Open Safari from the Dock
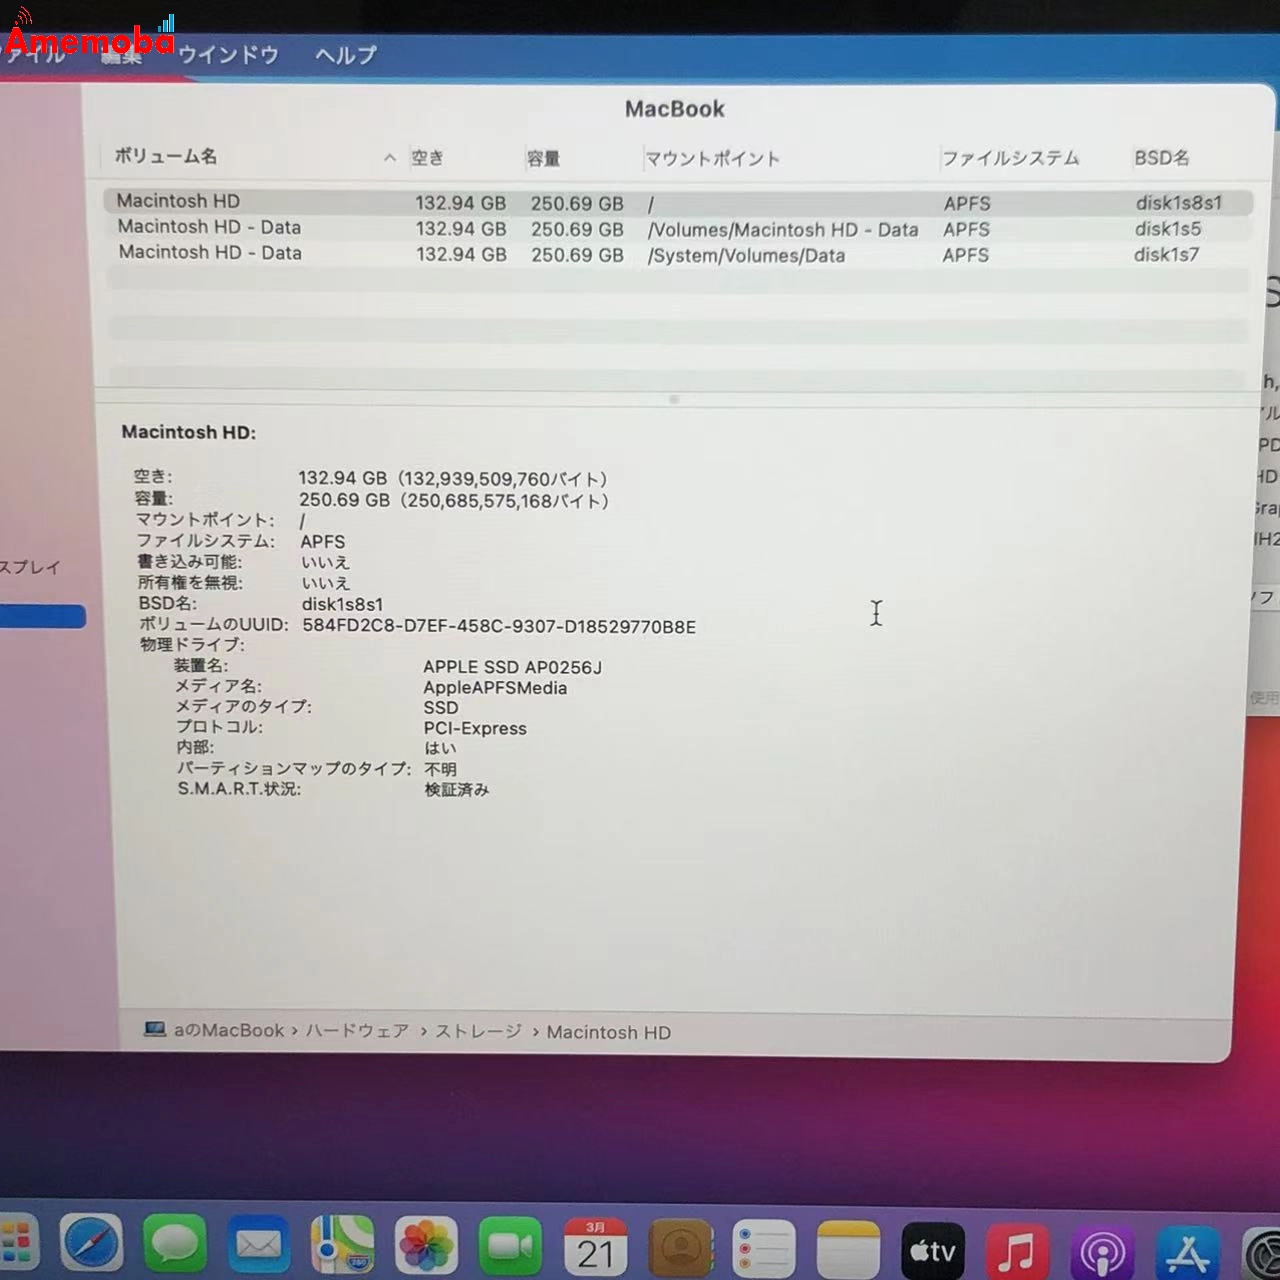 [x=91, y=1245]
